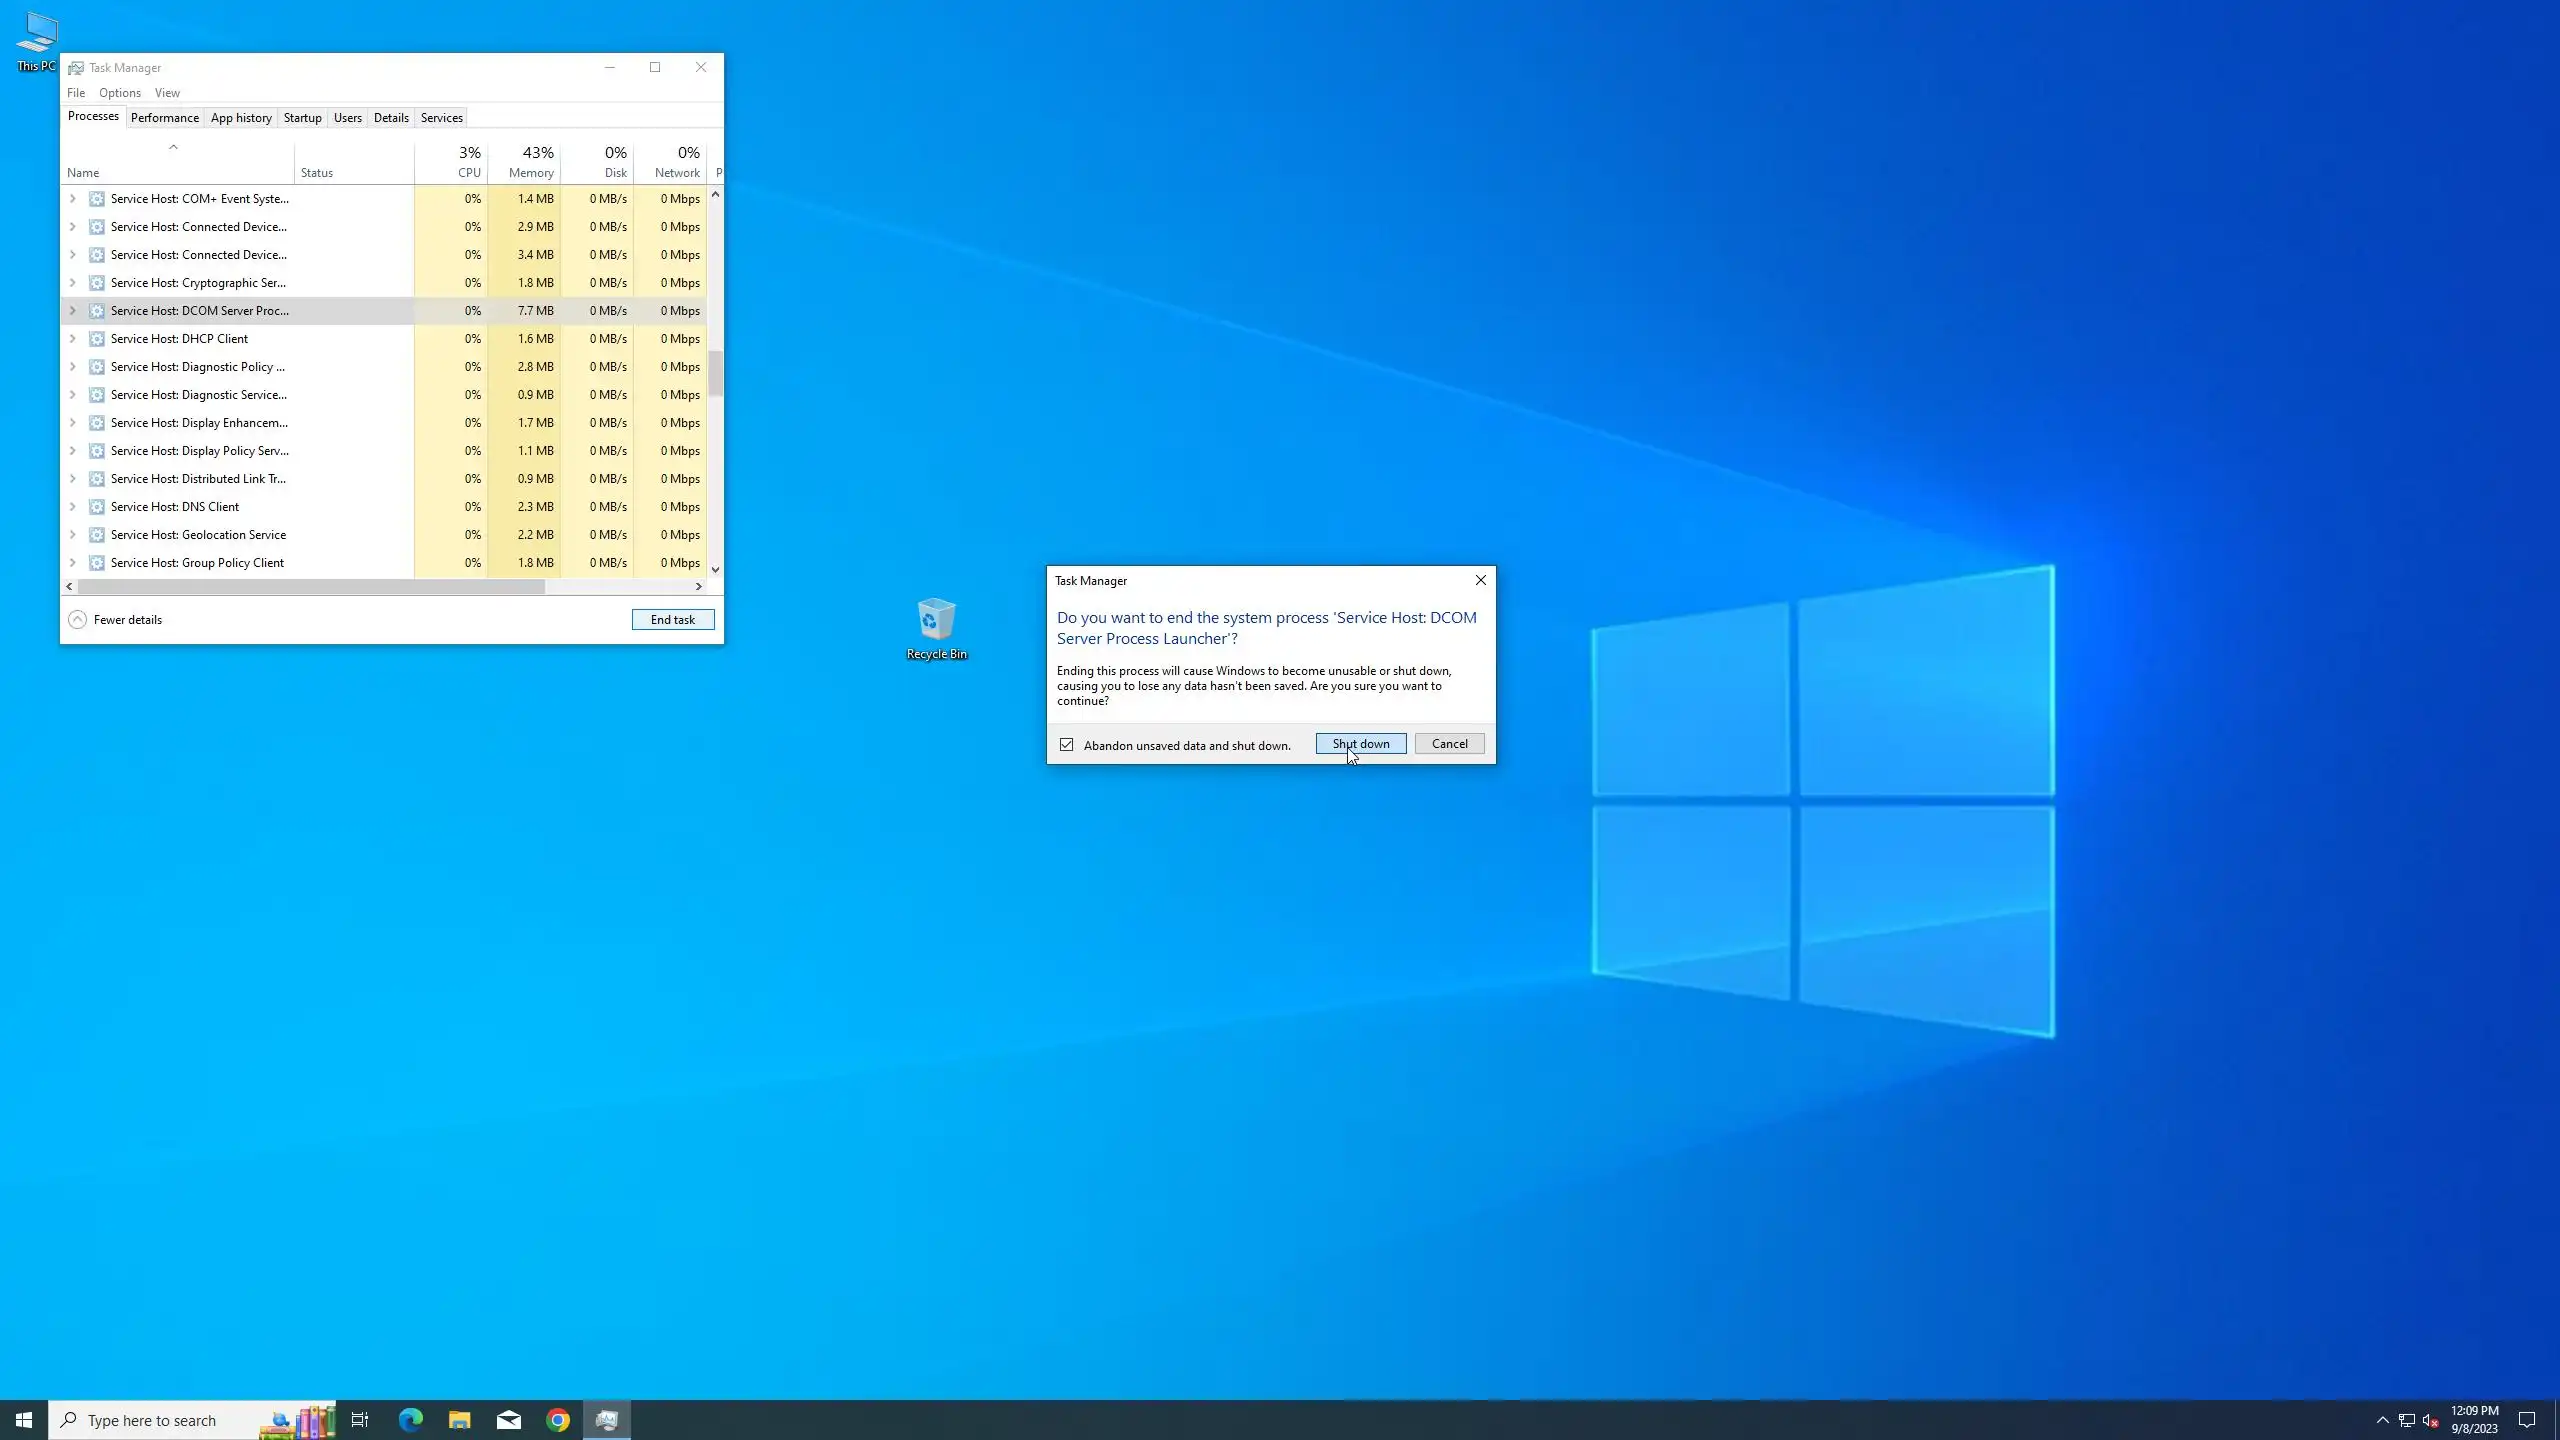
Task: Expand Service Host: Geolocation Service row
Action: click(x=72, y=535)
